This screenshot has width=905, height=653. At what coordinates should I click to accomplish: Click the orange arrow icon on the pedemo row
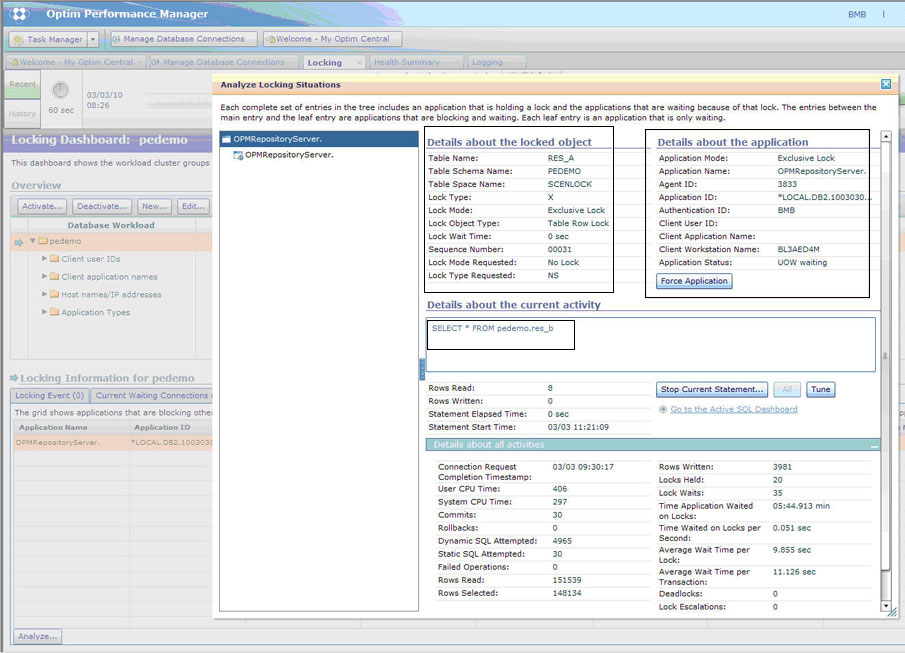(x=18, y=242)
